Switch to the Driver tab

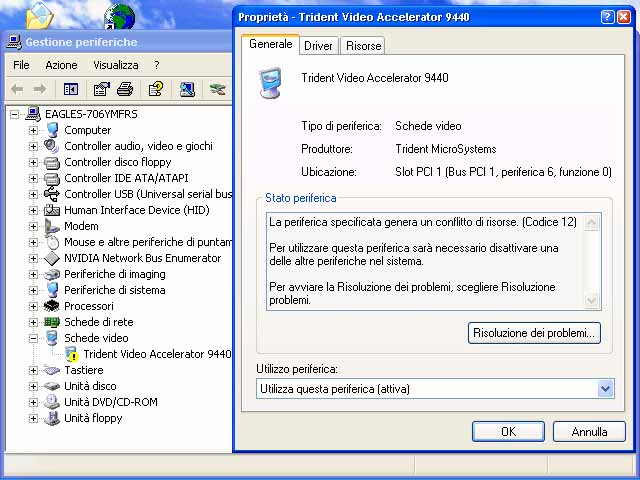pos(318,46)
